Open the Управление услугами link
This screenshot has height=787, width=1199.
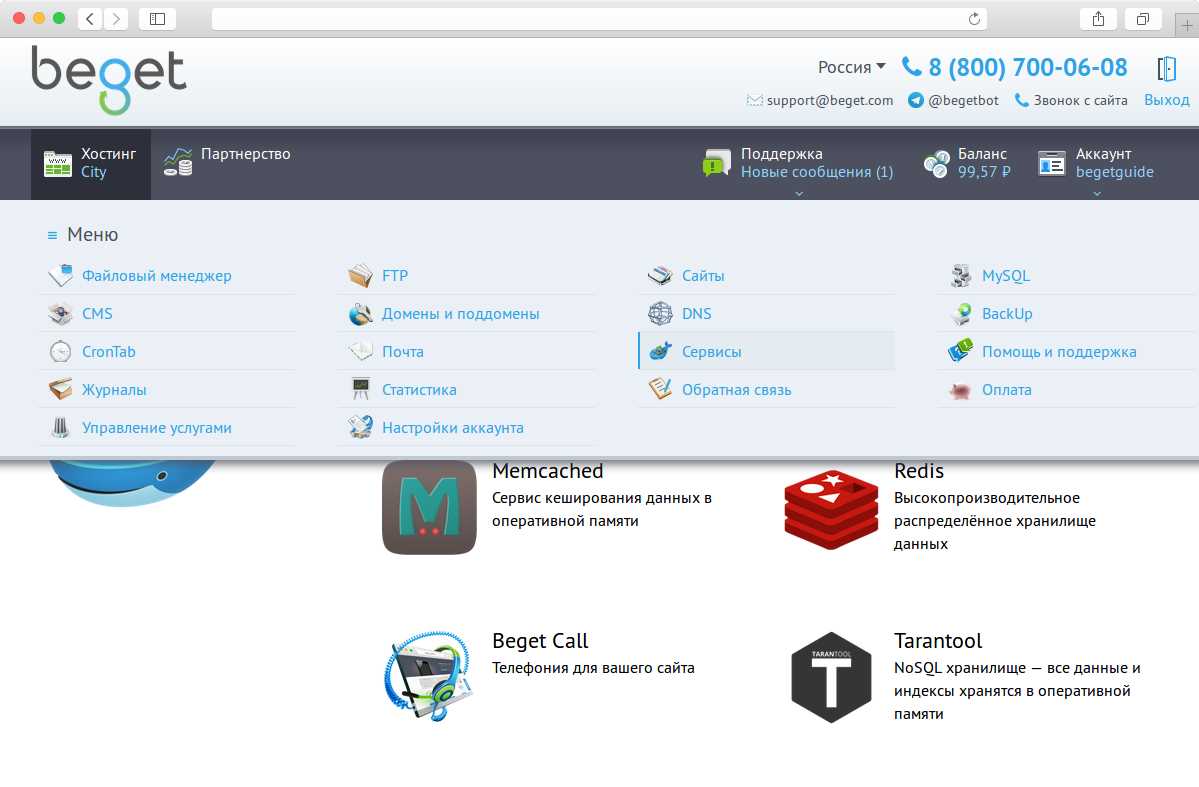click(x=157, y=428)
